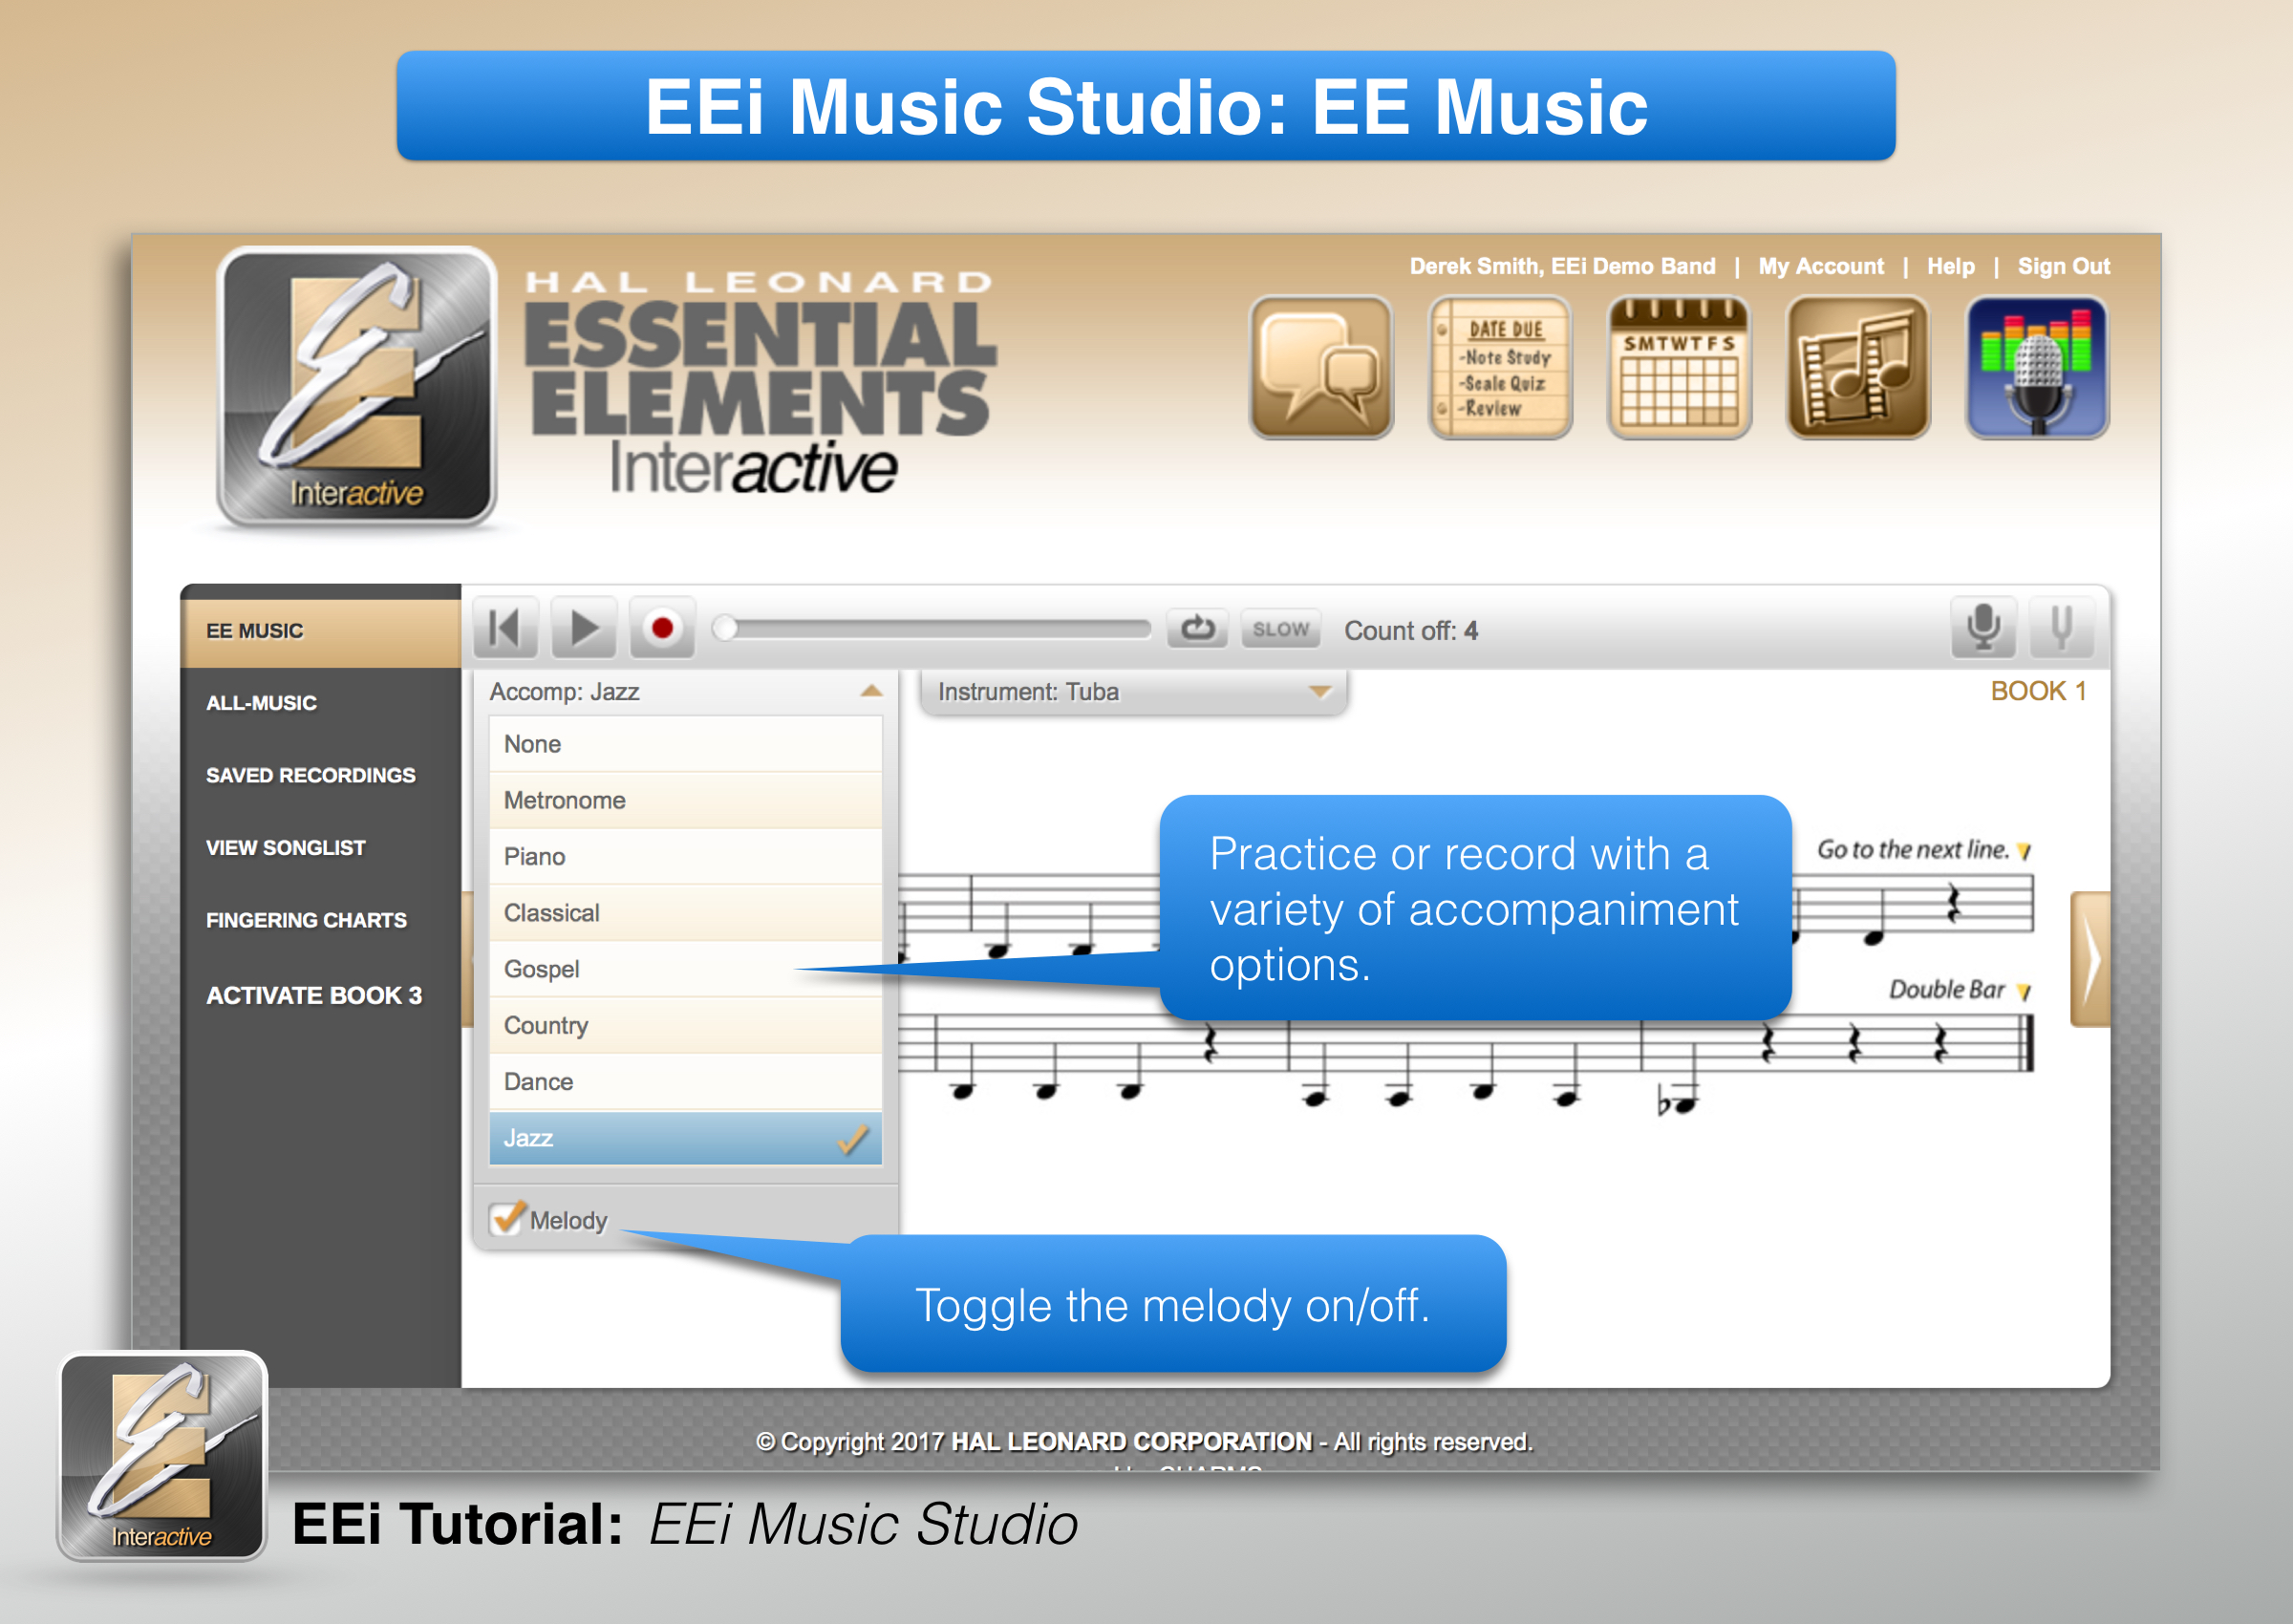Open the Date Due assignments icon
Screen dimensions: 2293x1624
[1500, 367]
